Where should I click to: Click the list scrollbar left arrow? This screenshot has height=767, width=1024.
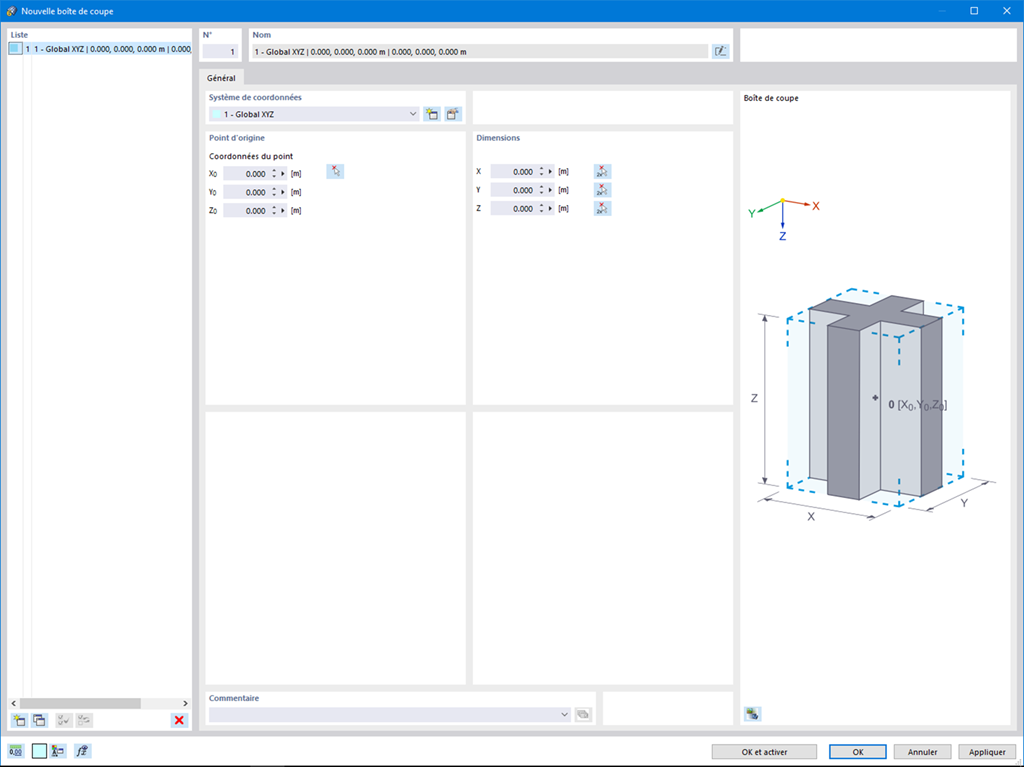click(x=14, y=703)
